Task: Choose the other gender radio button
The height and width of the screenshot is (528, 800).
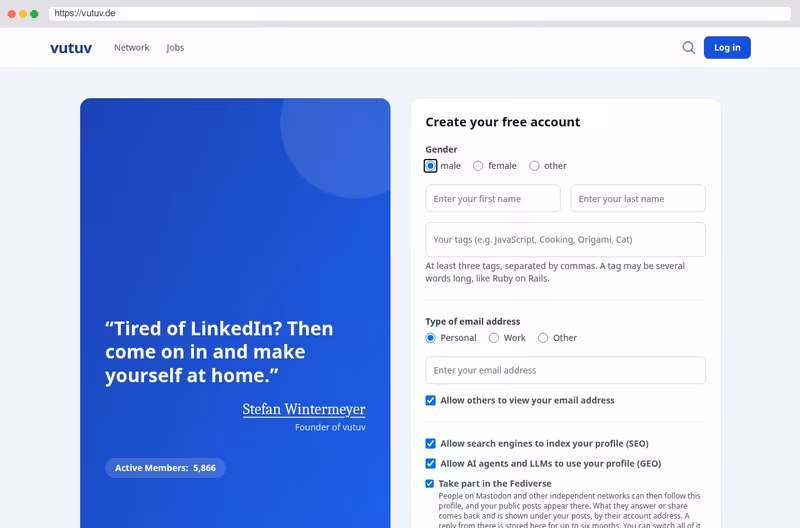Action: pyautogui.click(x=534, y=166)
